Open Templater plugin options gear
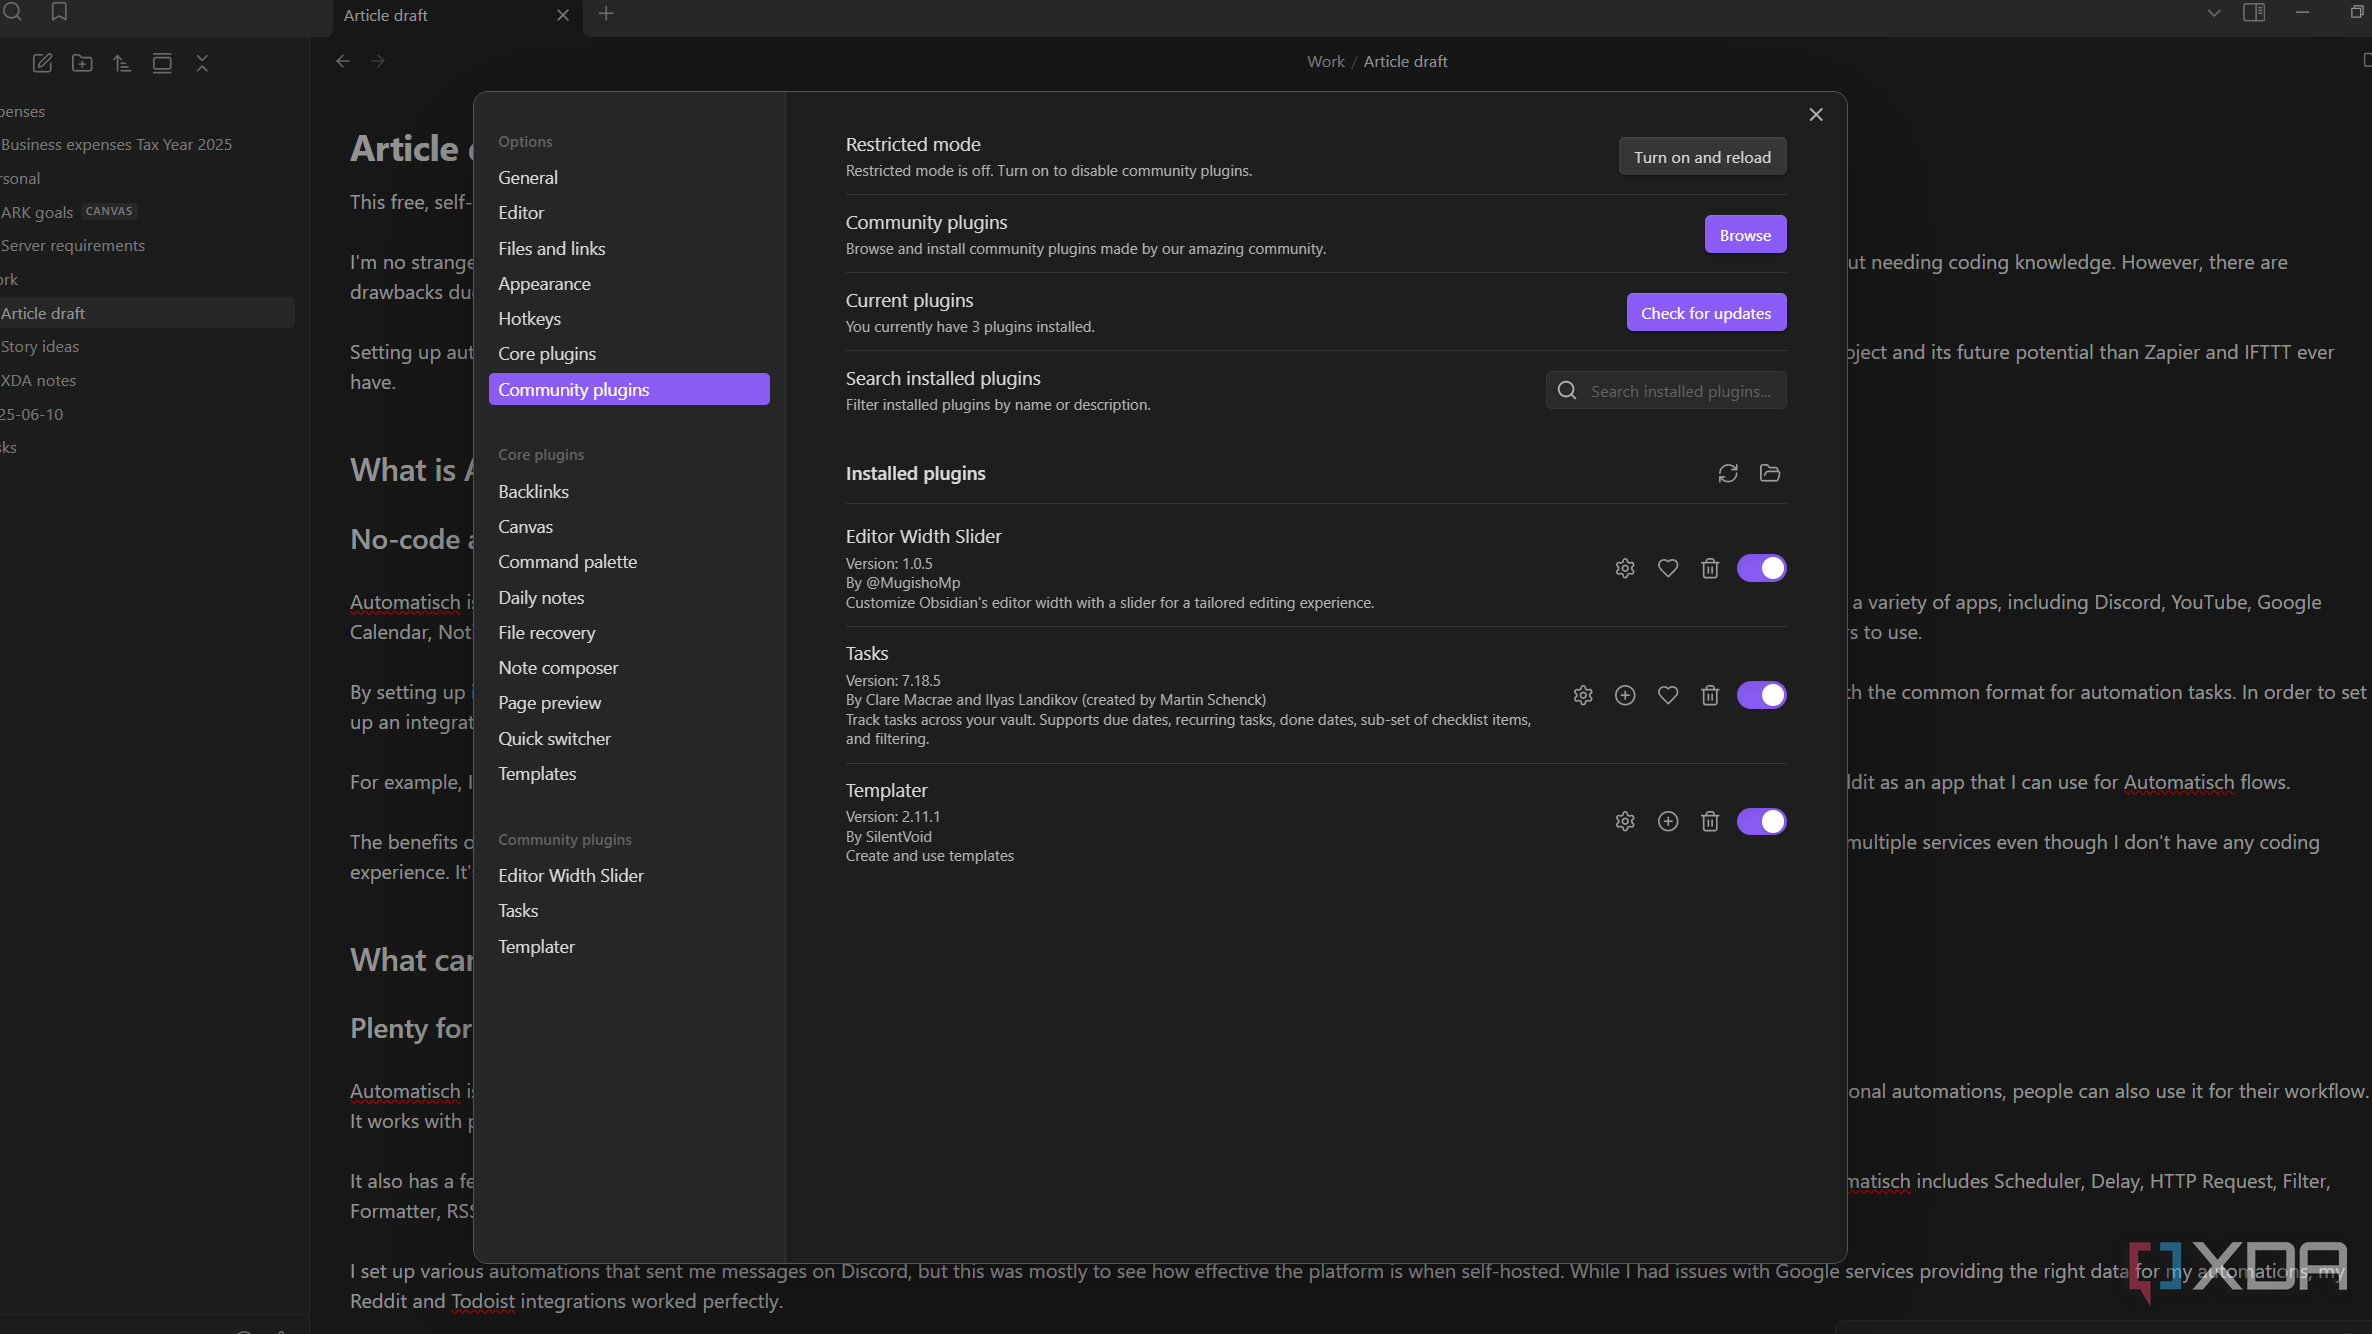This screenshot has width=2372, height=1334. click(x=1625, y=821)
